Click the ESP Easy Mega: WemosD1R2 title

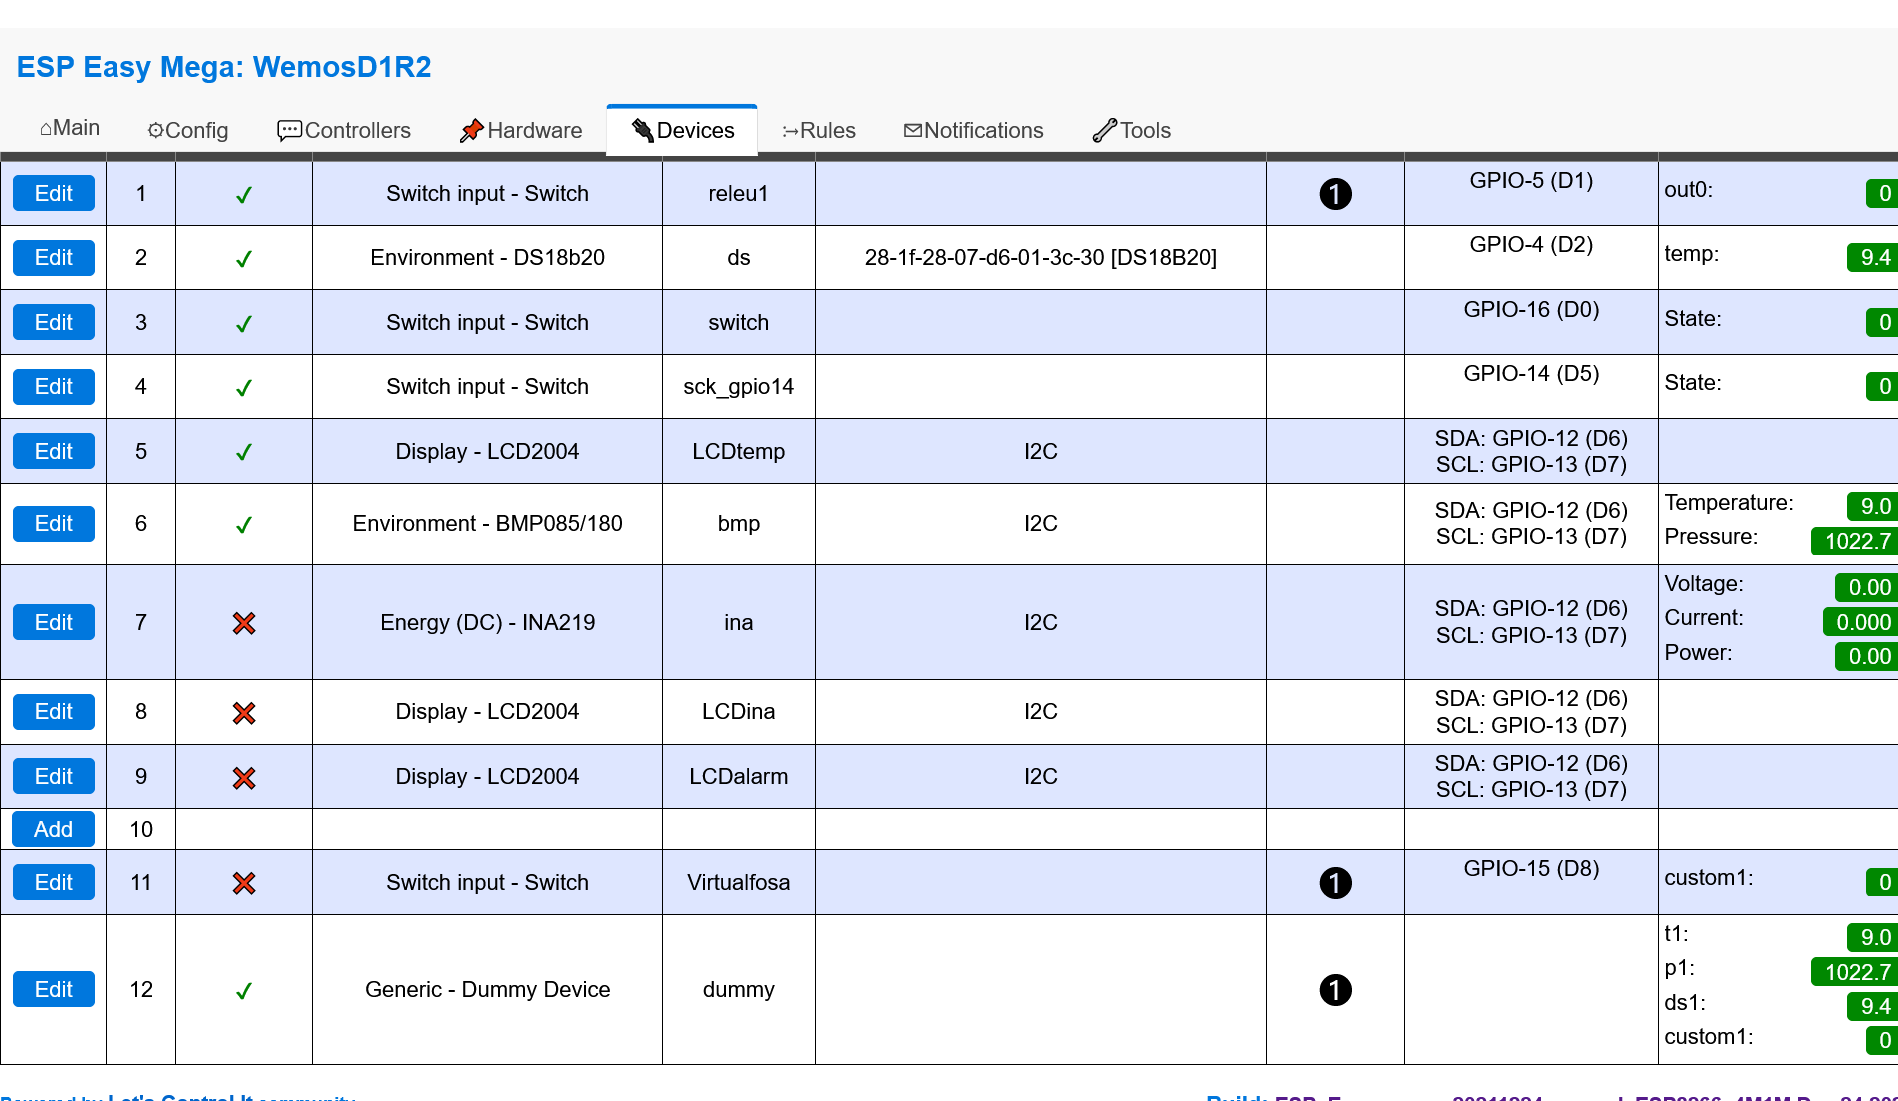pos(224,67)
